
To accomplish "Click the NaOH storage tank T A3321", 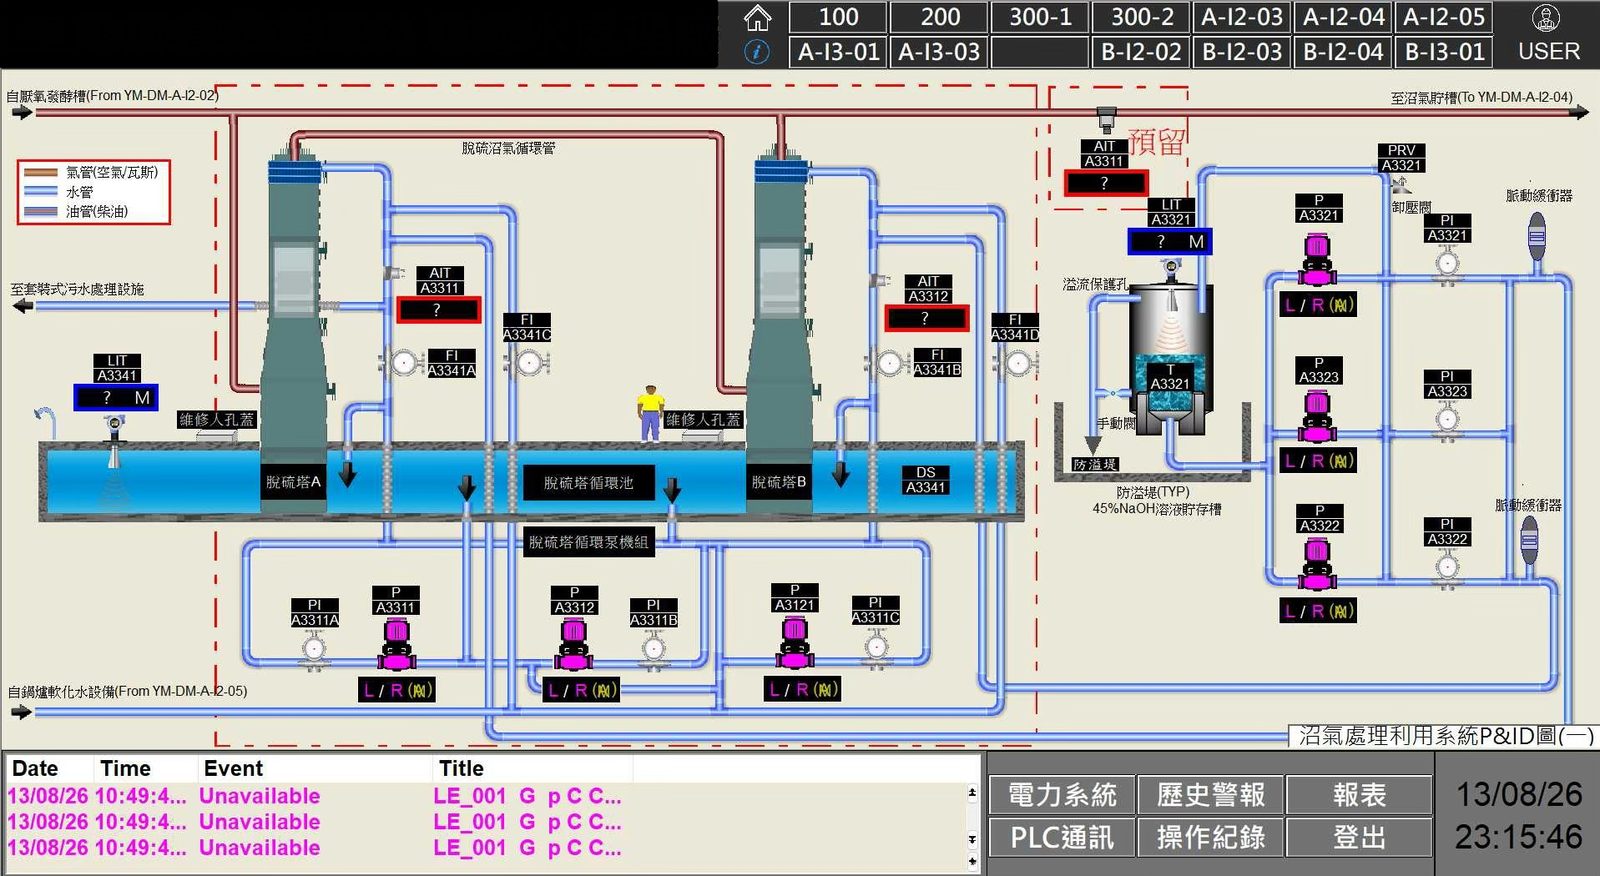I will [x=1170, y=357].
